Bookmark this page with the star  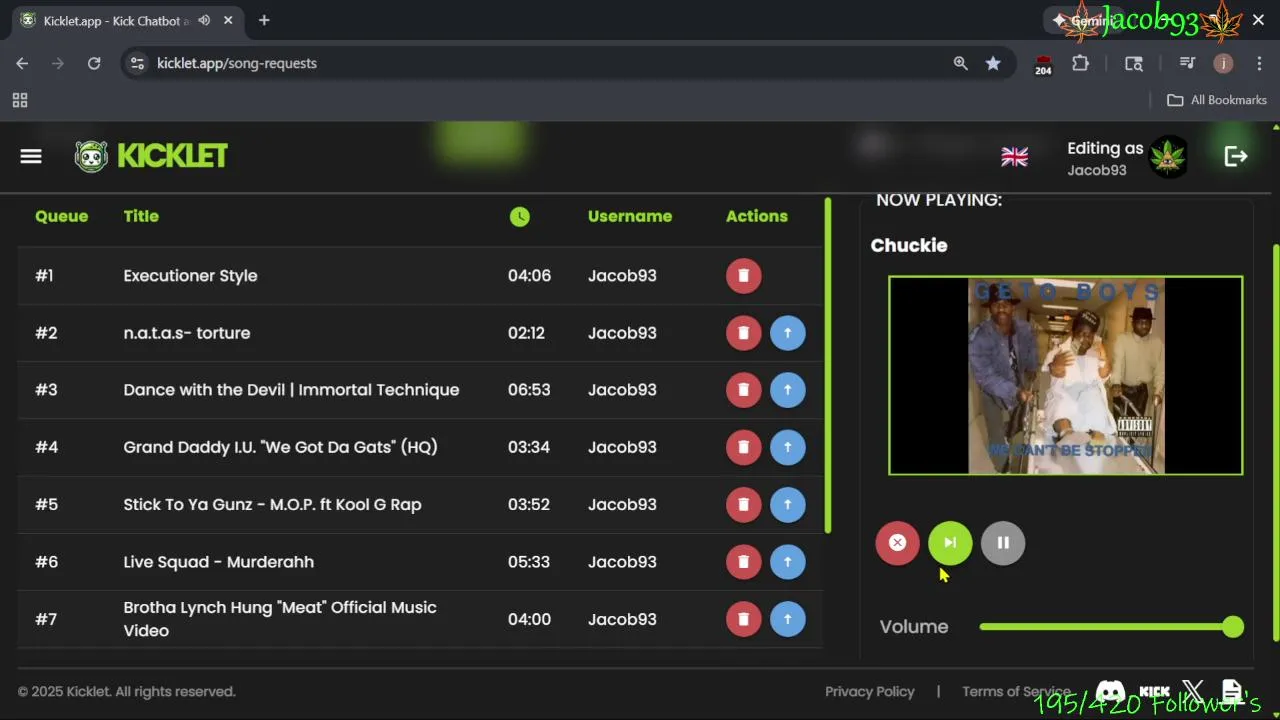(993, 63)
